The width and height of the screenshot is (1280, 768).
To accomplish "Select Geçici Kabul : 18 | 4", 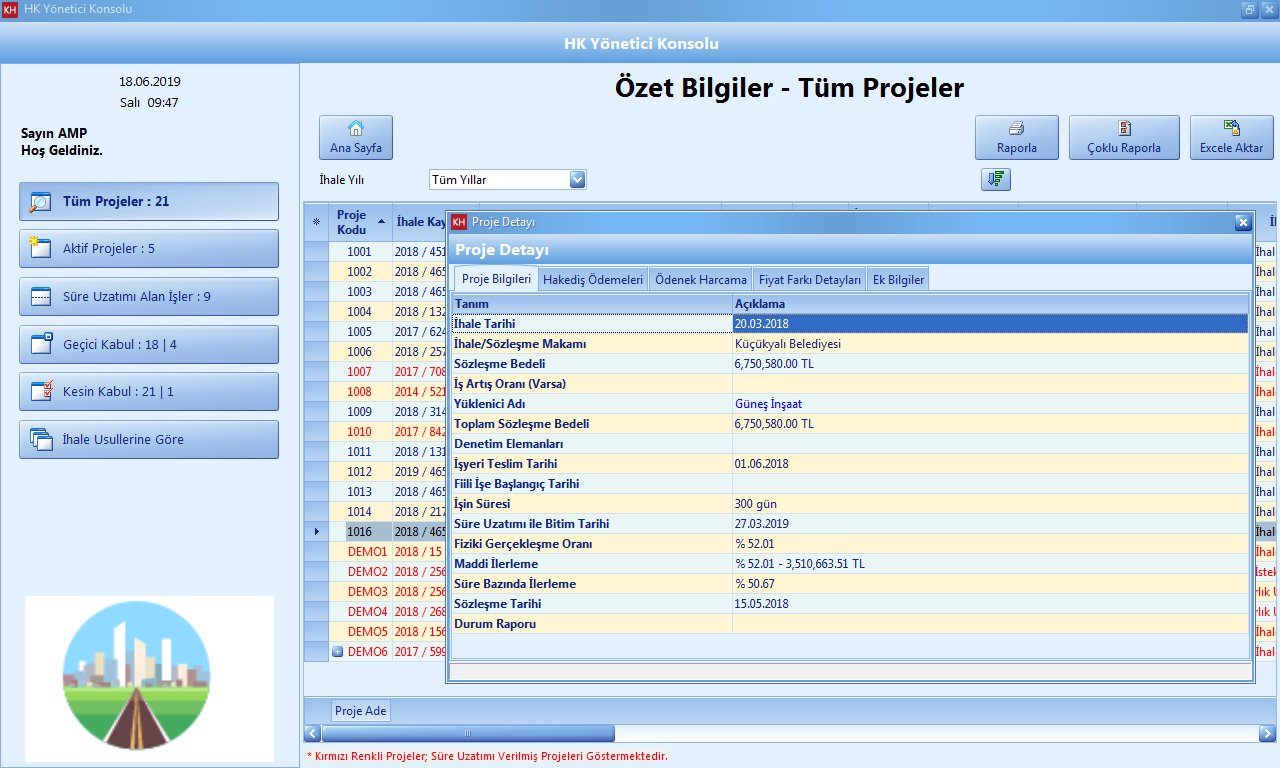I will click(x=149, y=344).
